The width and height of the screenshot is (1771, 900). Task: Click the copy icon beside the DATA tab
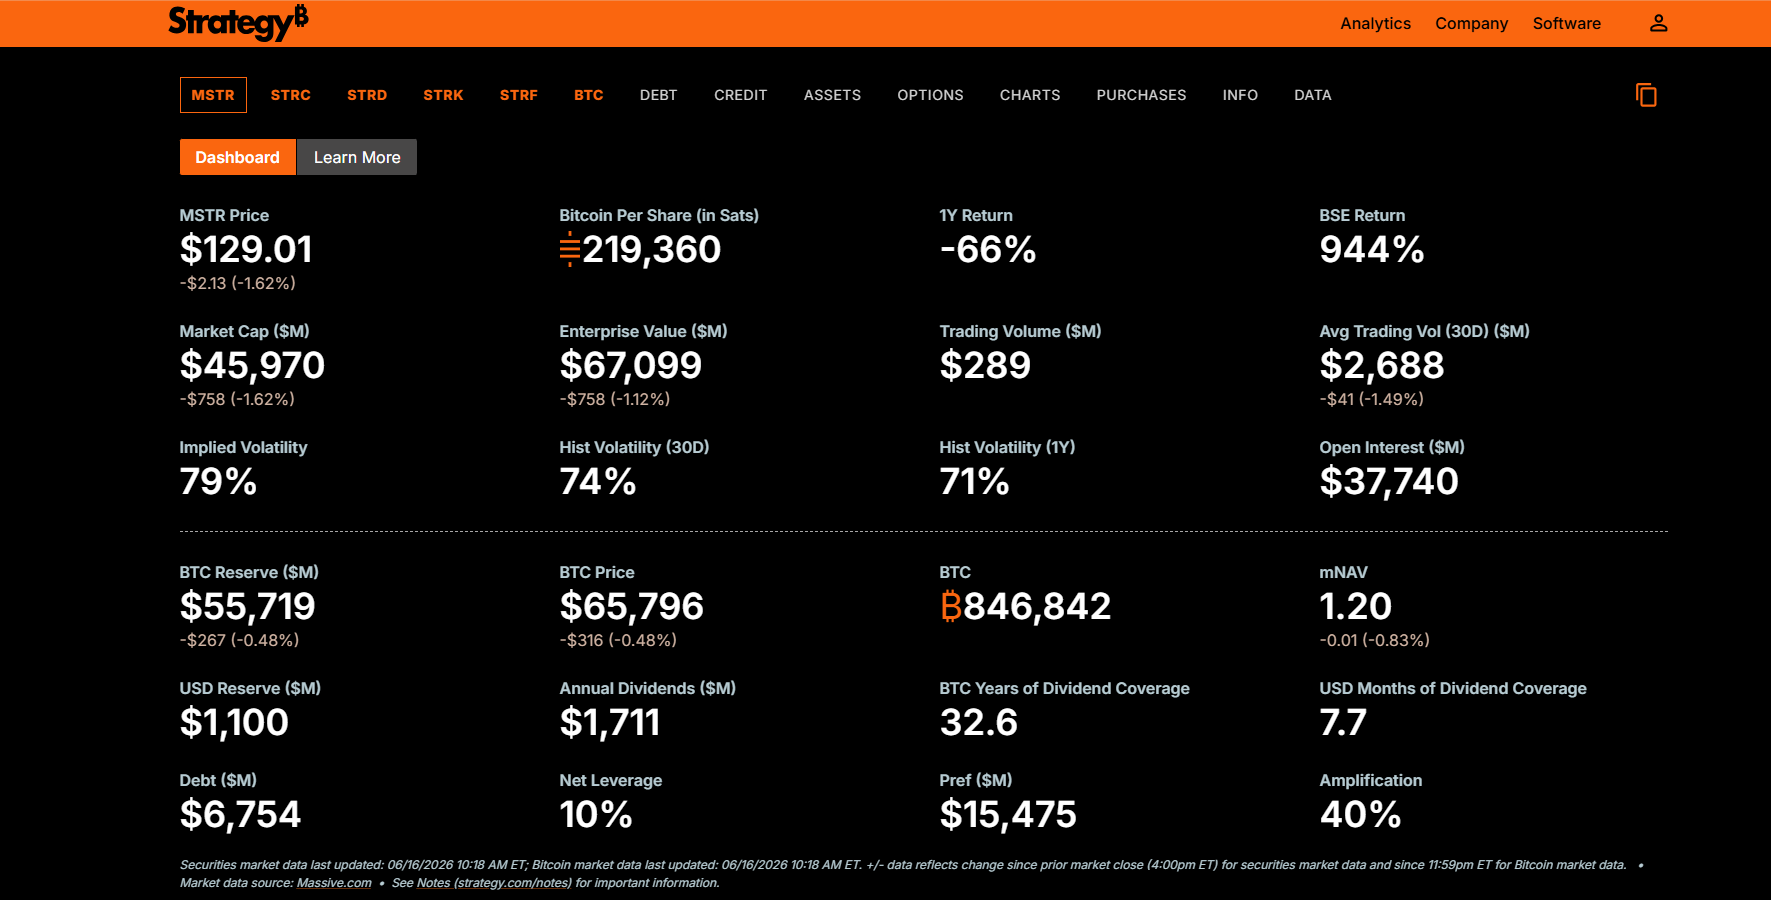[x=1646, y=95]
